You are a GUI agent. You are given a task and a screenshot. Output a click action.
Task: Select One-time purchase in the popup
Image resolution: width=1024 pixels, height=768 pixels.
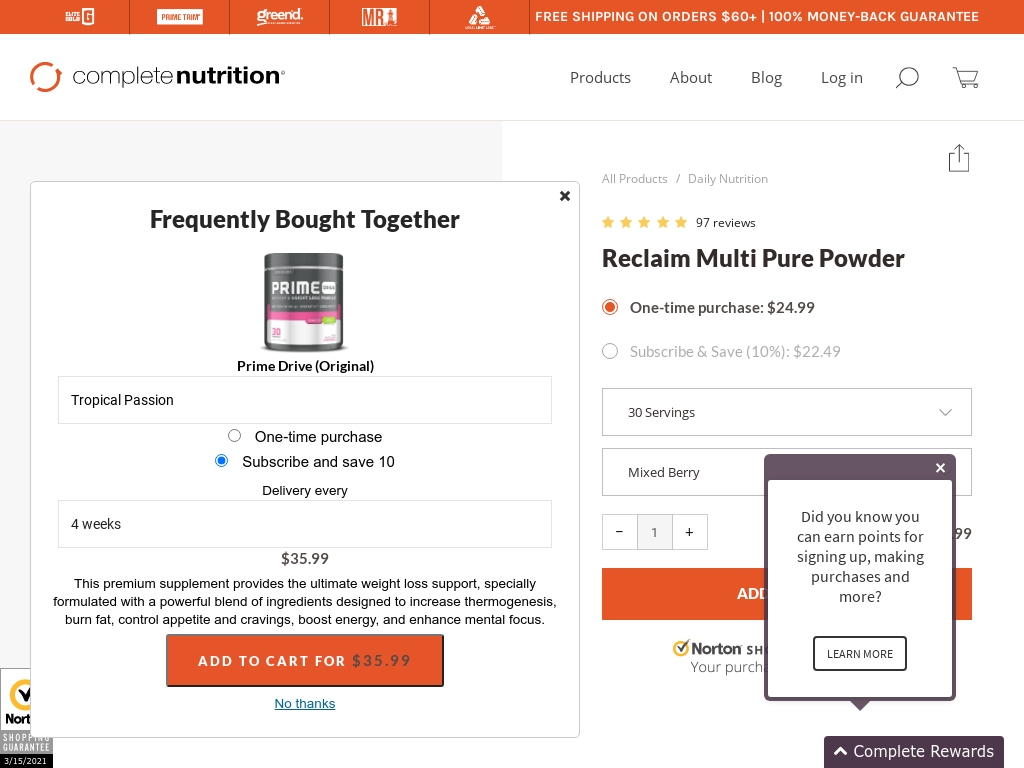[234, 435]
